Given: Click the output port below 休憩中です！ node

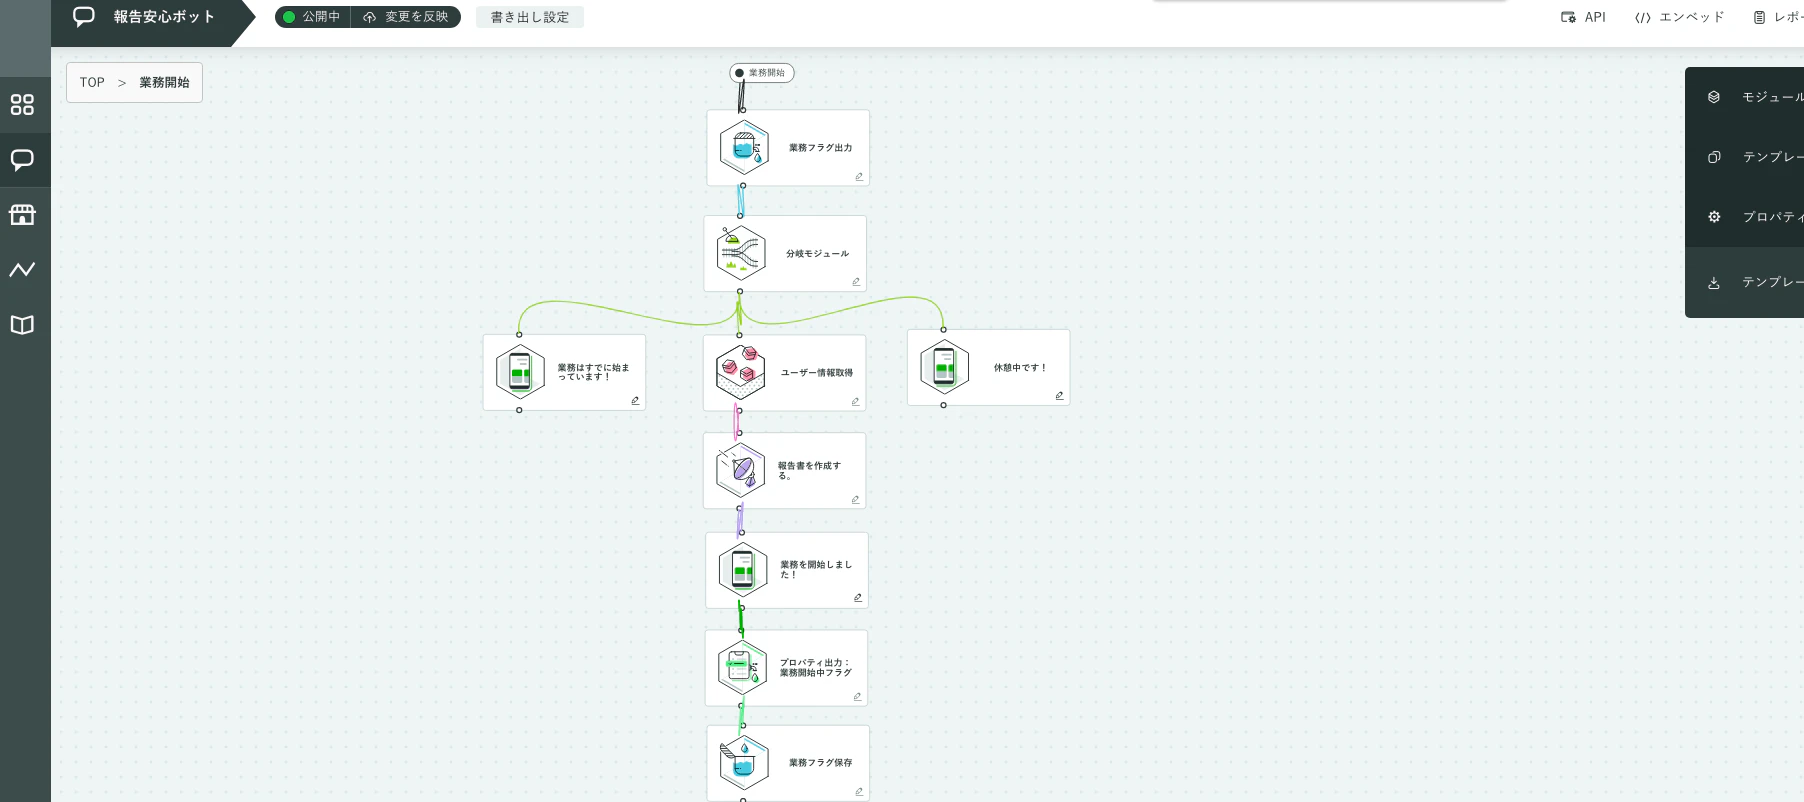Looking at the screenshot, I should click(x=943, y=405).
